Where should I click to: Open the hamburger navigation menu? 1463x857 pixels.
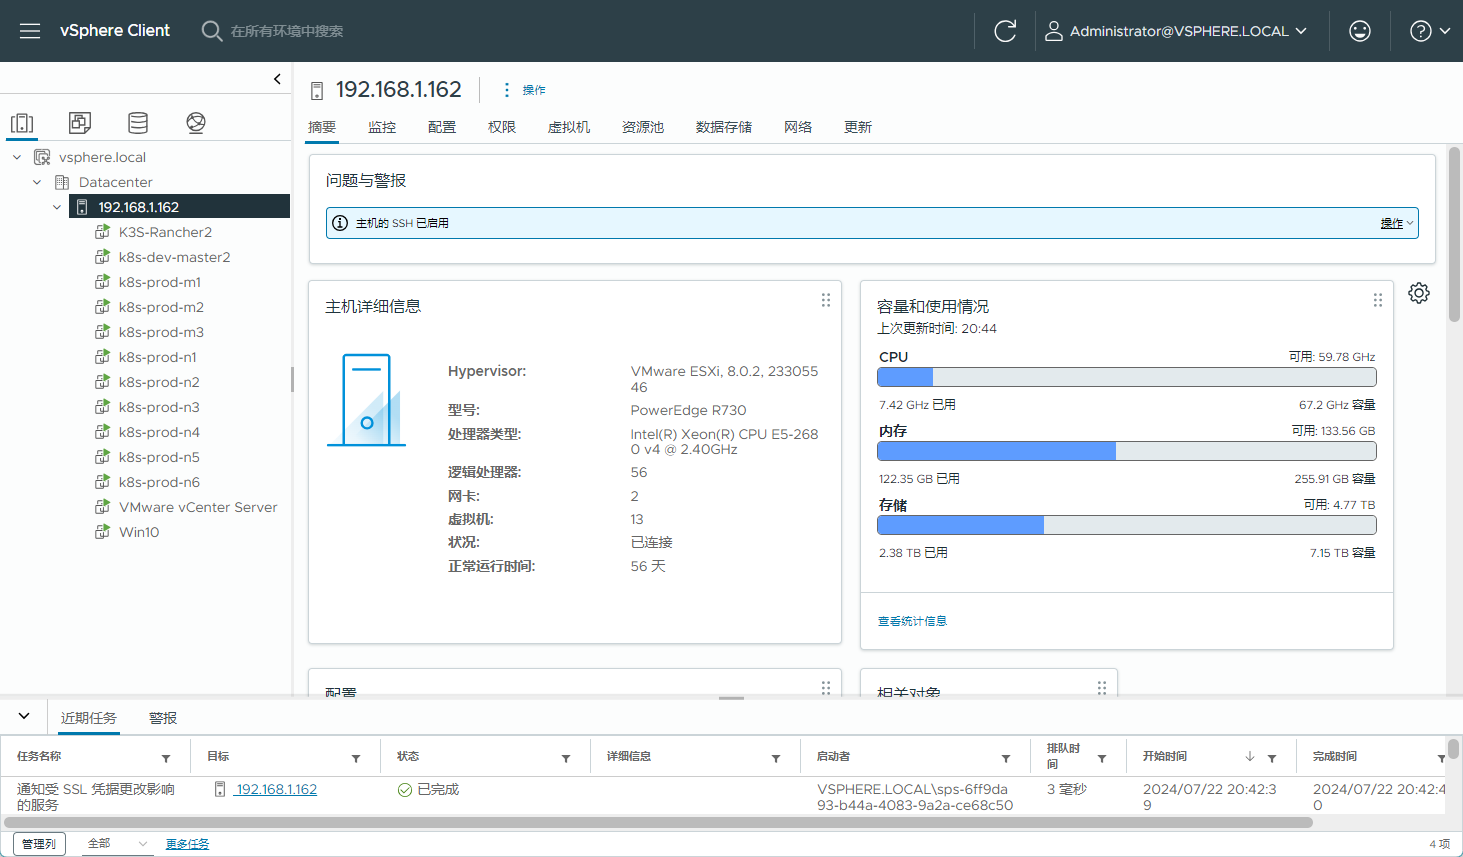[30, 31]
